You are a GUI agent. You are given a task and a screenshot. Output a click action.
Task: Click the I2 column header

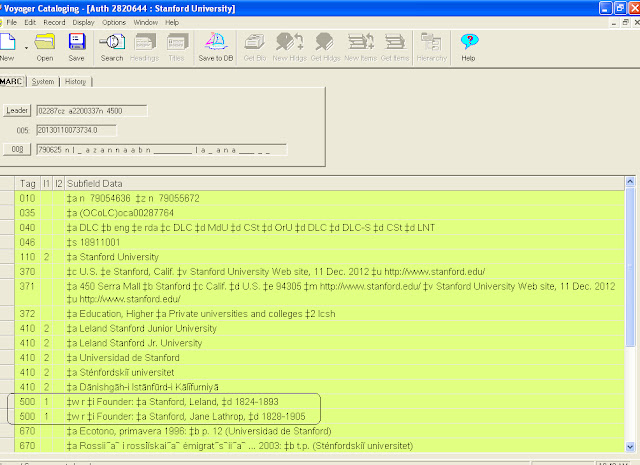(58, 184)
